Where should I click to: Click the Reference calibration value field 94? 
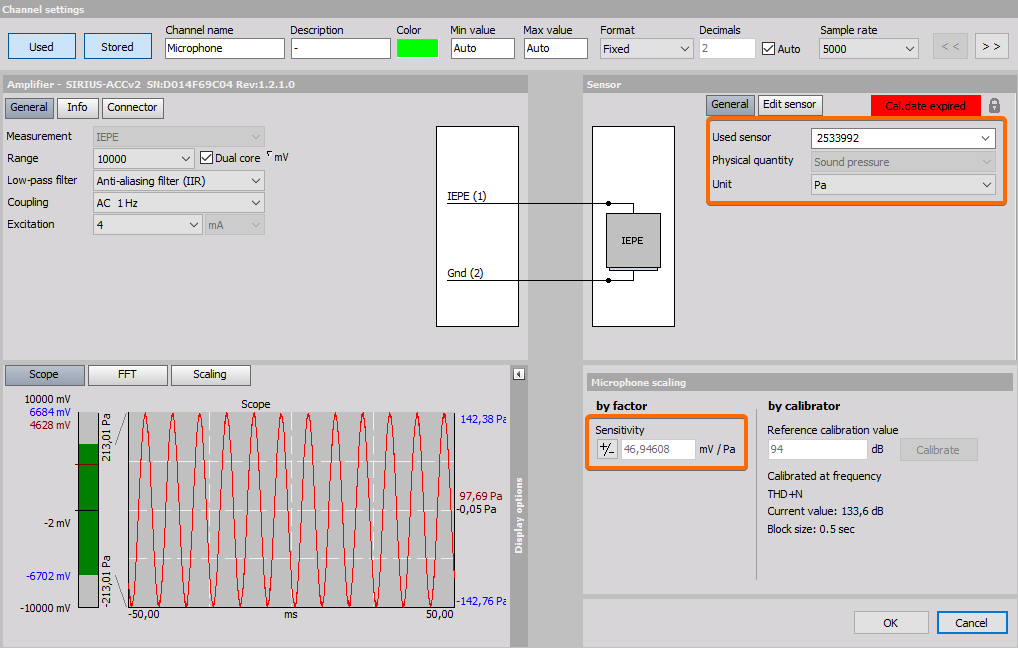(x=818, y=449)
